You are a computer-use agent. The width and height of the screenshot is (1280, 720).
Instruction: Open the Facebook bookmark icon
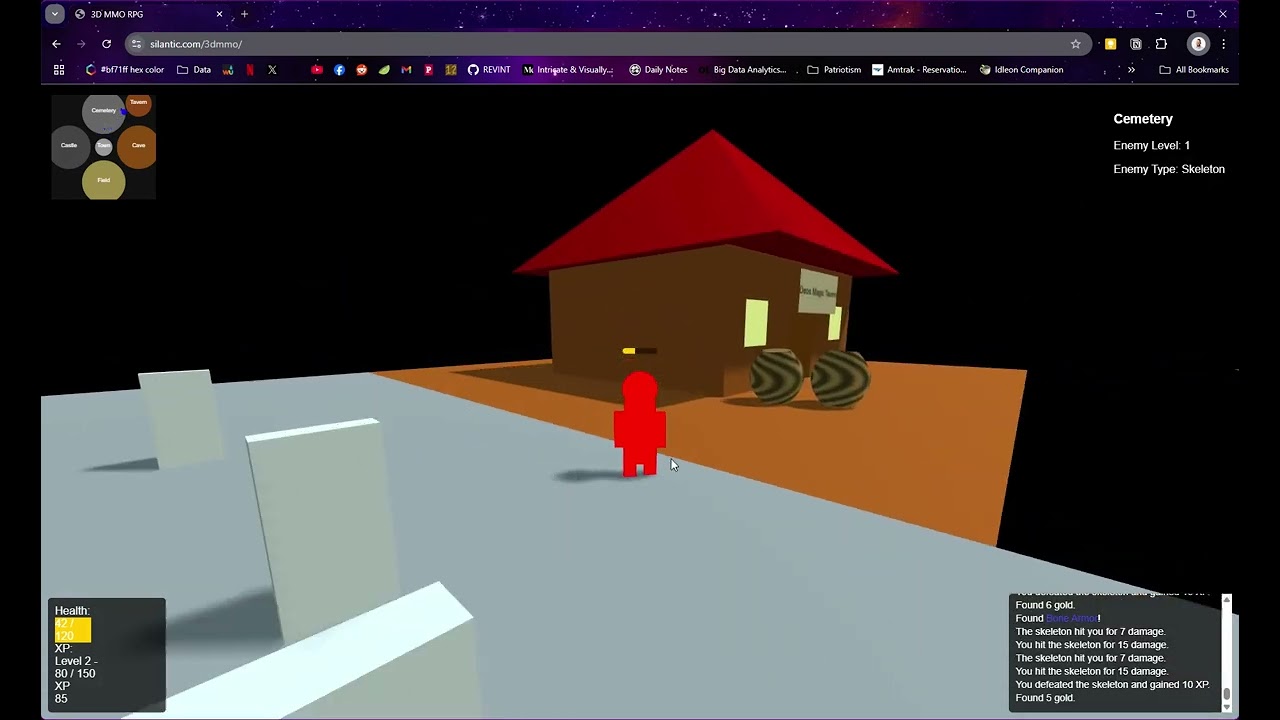pos(339,70)
